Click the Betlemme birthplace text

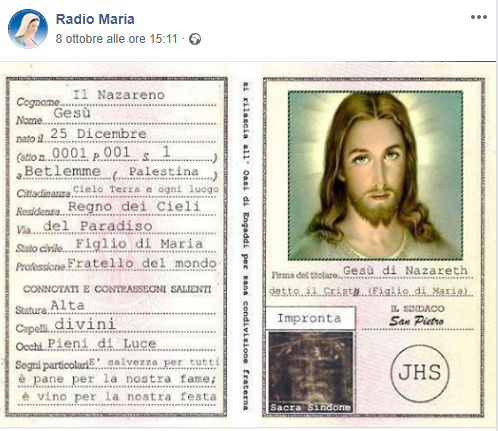pos(62,171)
